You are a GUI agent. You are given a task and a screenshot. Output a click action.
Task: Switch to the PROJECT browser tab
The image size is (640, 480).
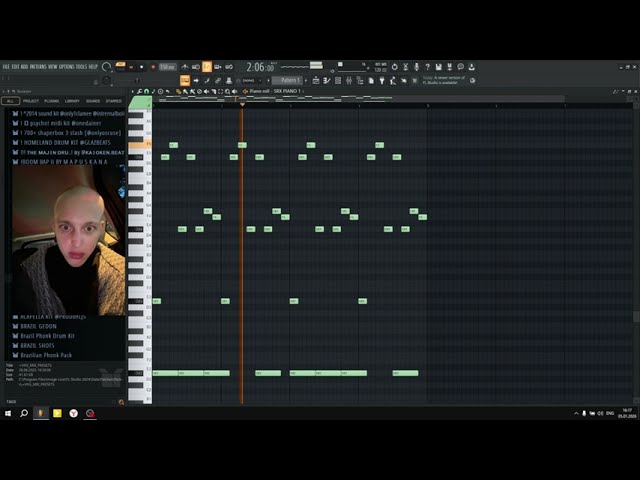[31, 101]
